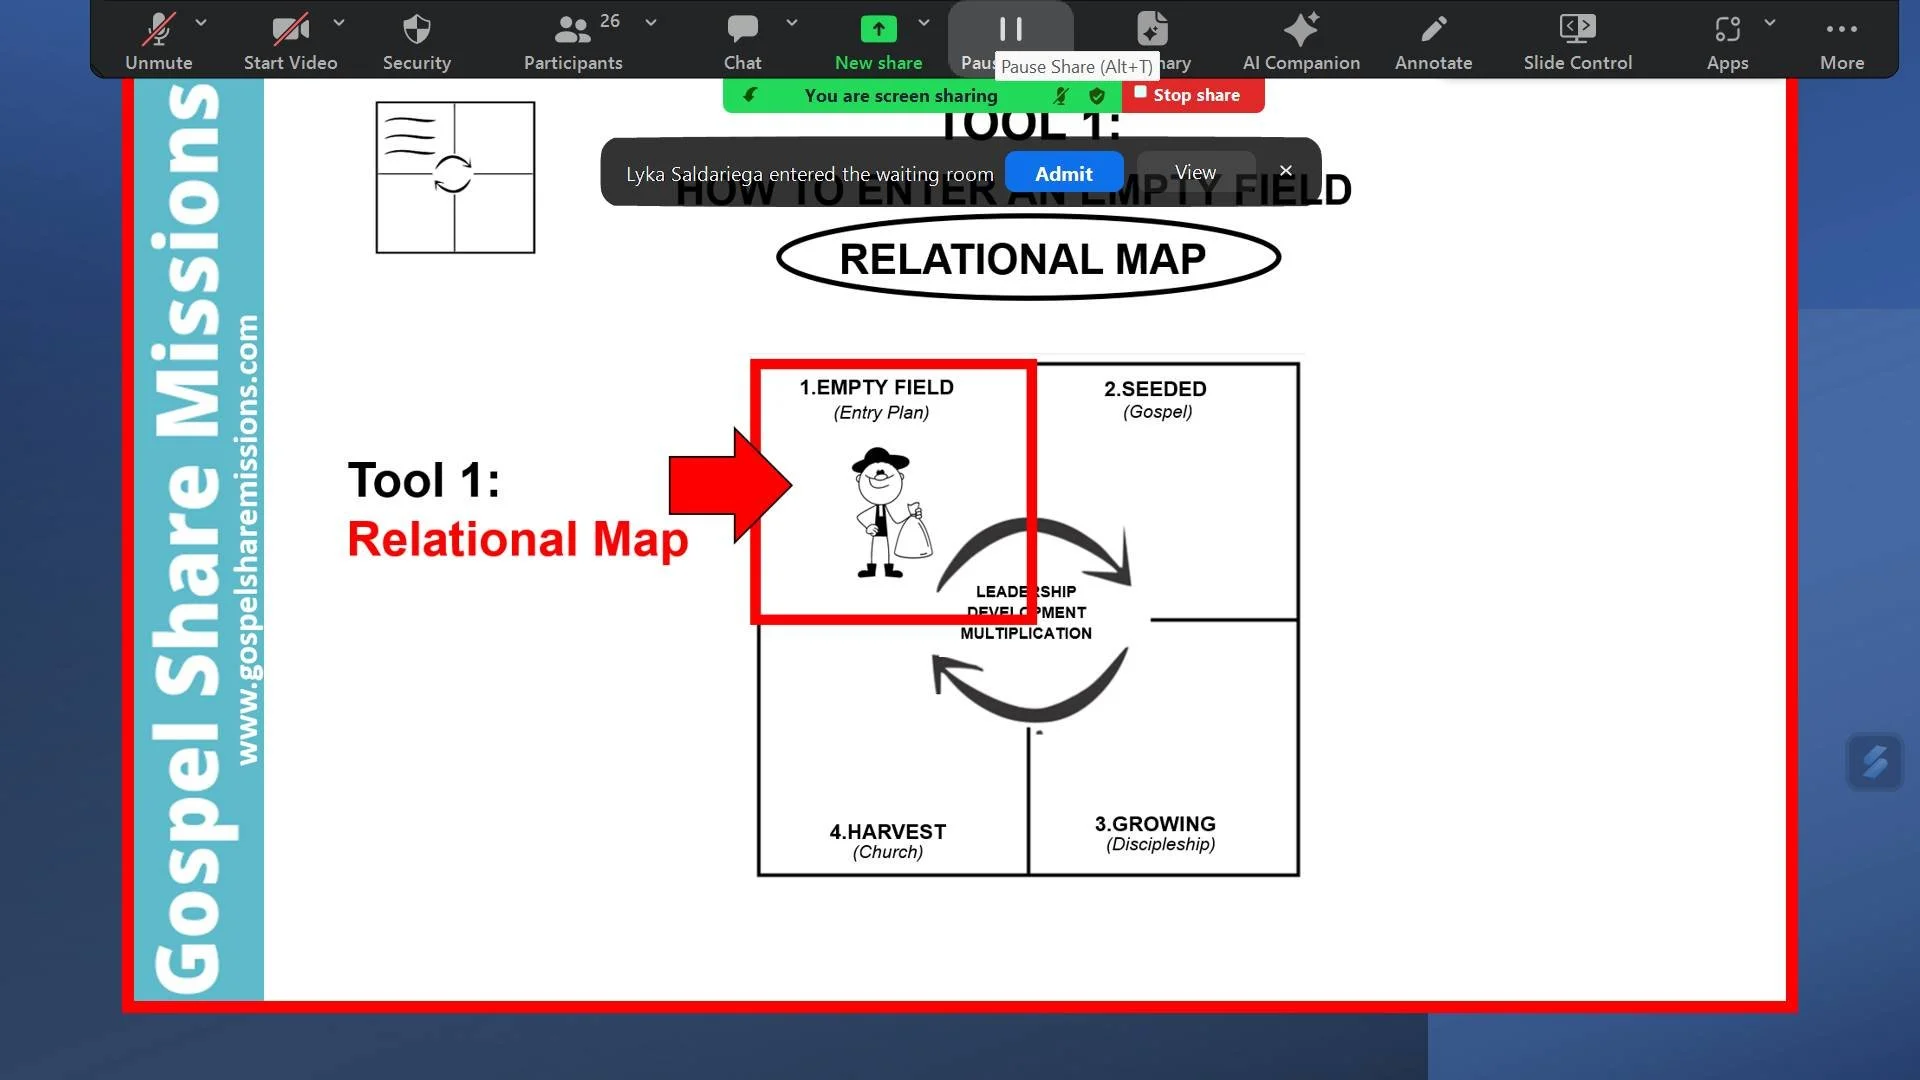Expand the New share options chevron
The image size is (1920, 1080).
tap(924, 22)
